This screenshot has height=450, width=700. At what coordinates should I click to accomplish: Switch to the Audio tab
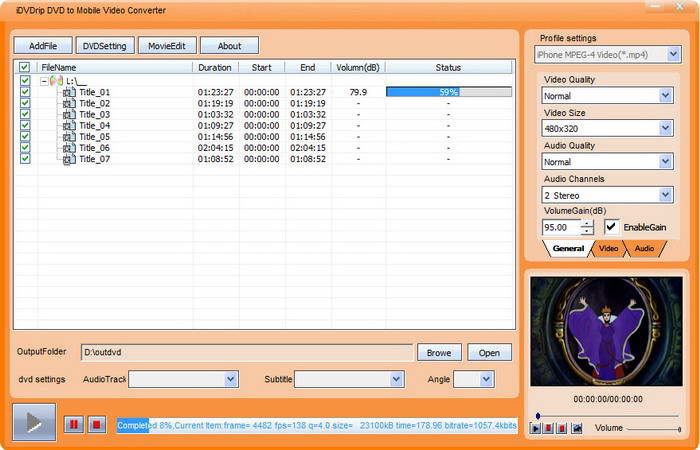[644, 249]
